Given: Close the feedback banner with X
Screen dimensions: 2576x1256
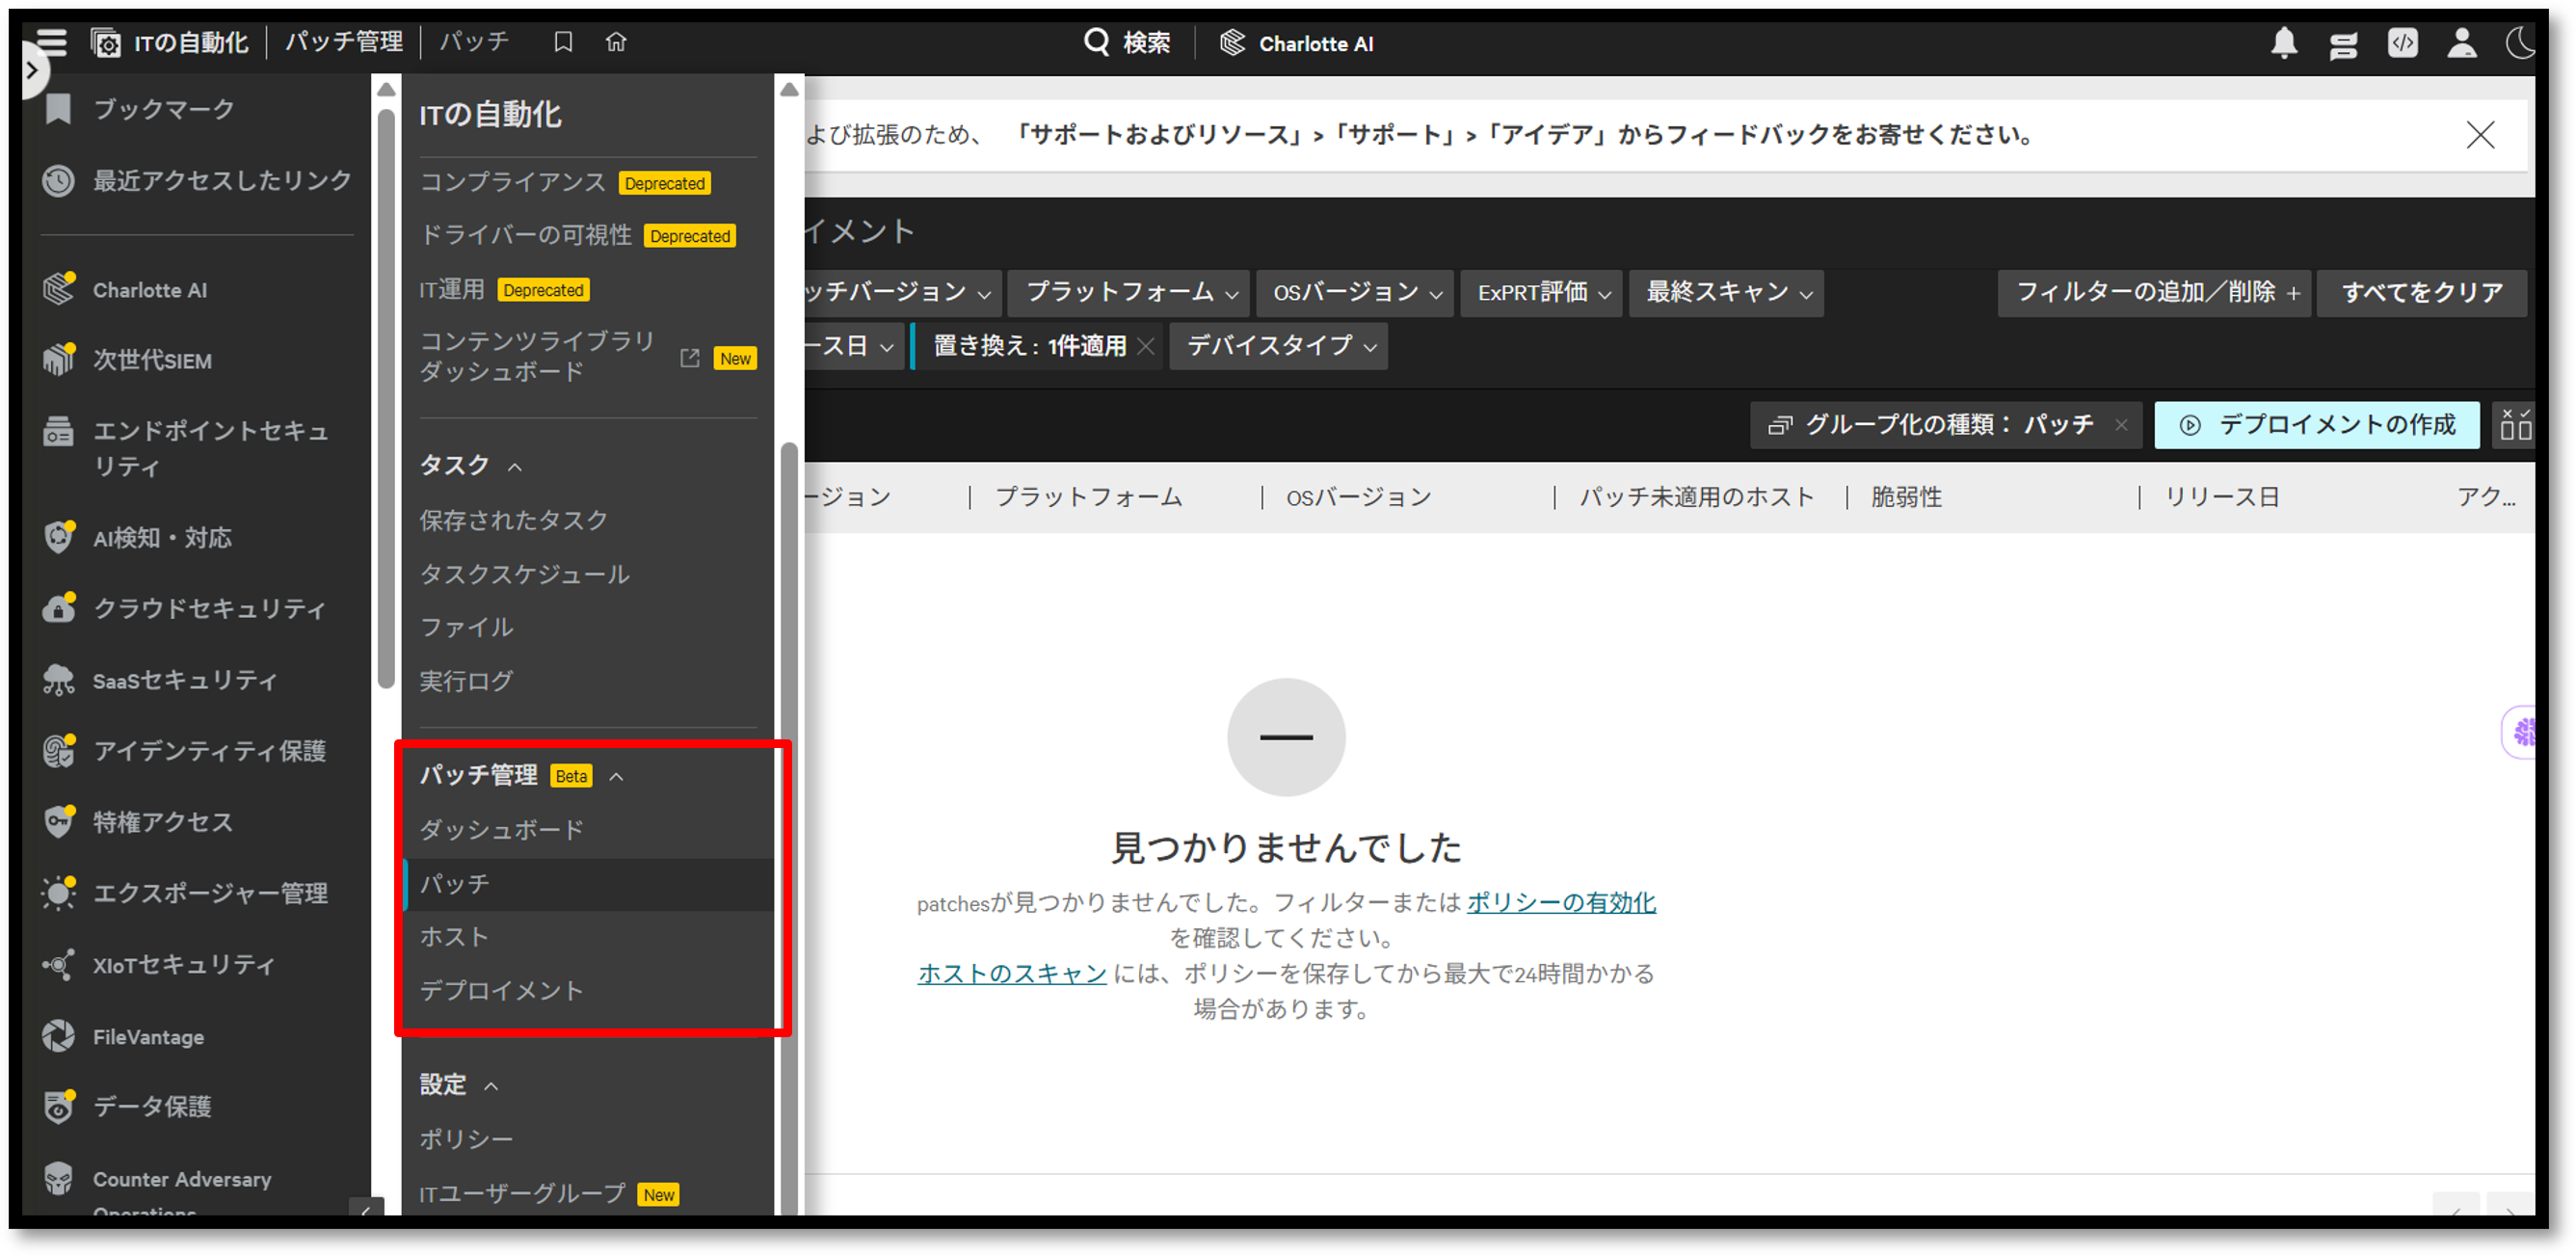Looking at the screenshot, I should click(2480, 135).
